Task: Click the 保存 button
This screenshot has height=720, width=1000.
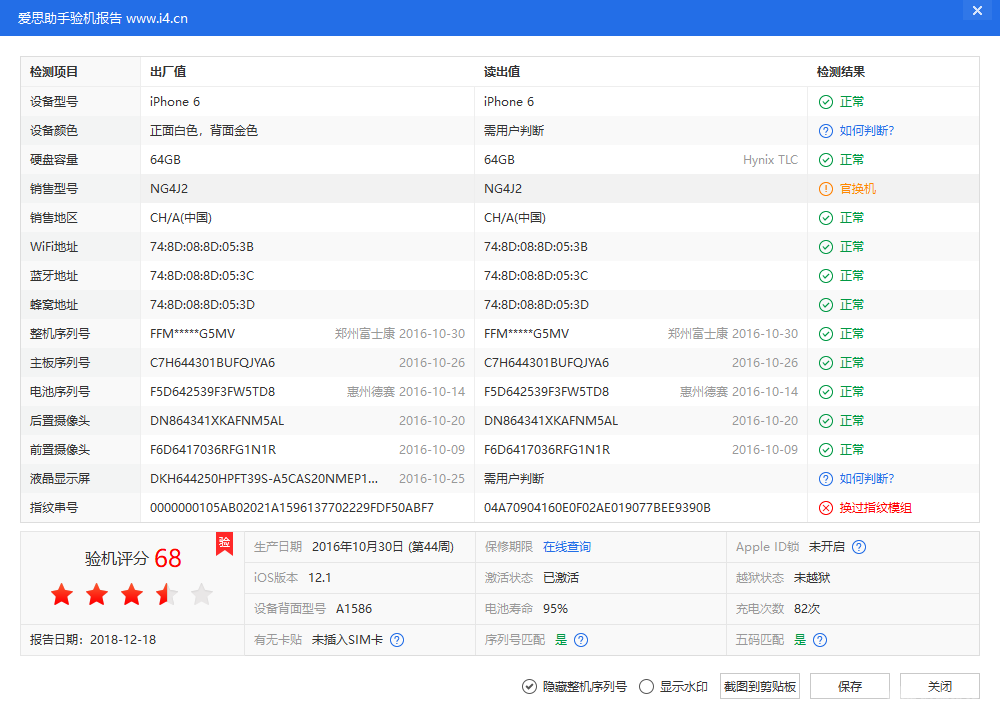Action: pyautogui.click(x=849, y=687)
